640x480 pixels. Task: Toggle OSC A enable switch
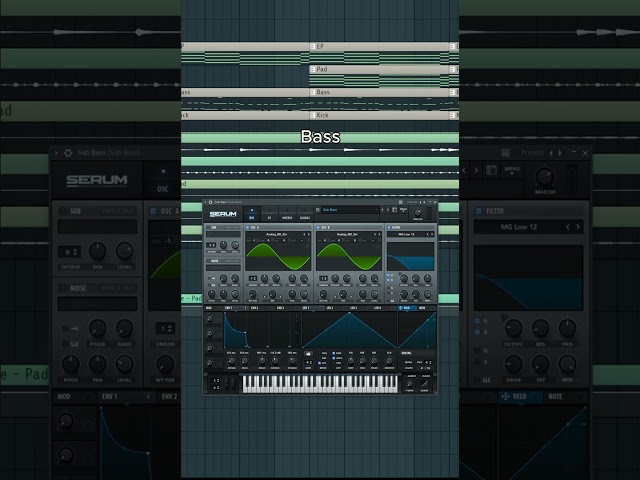pos(247,227)
